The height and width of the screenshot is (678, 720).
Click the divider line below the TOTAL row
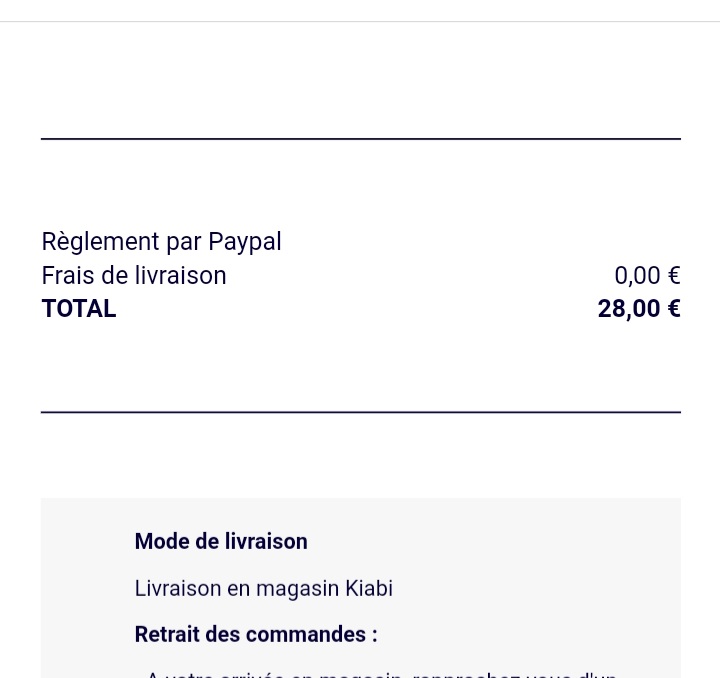coord(360,412)
